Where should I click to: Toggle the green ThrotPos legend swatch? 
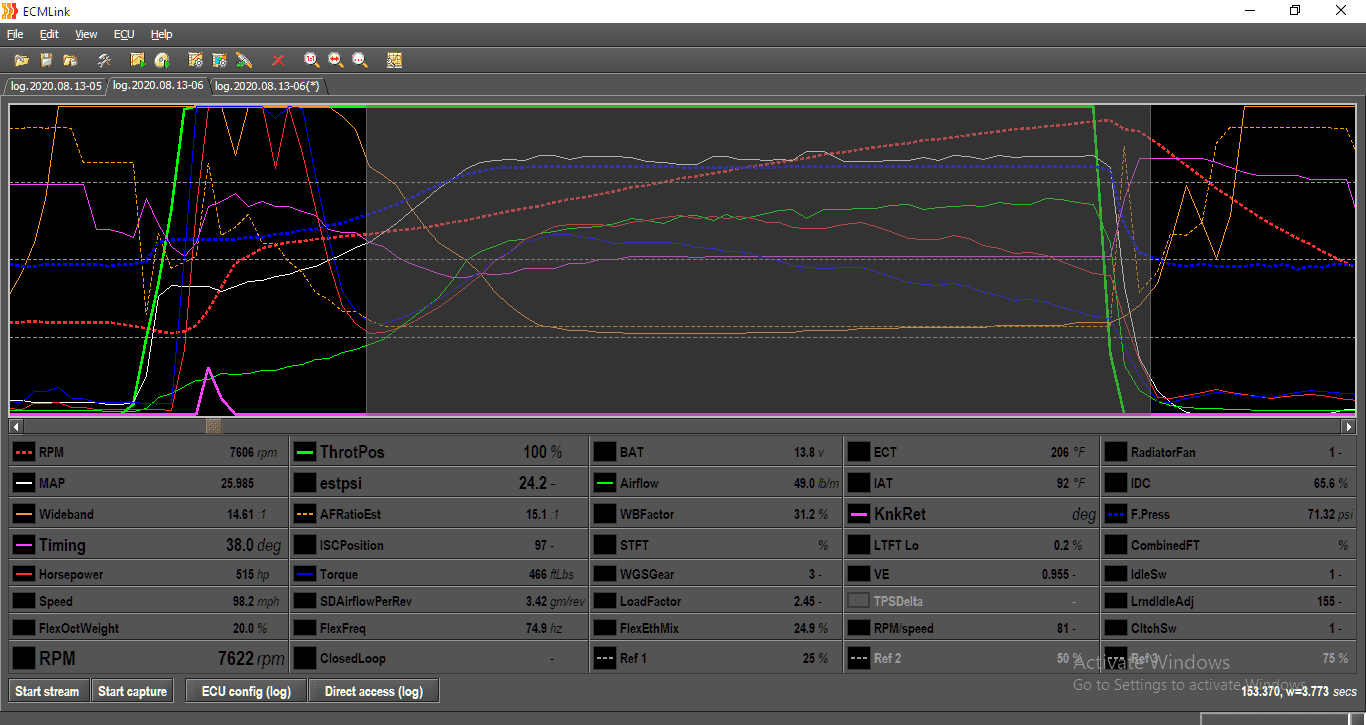[304, 452]
